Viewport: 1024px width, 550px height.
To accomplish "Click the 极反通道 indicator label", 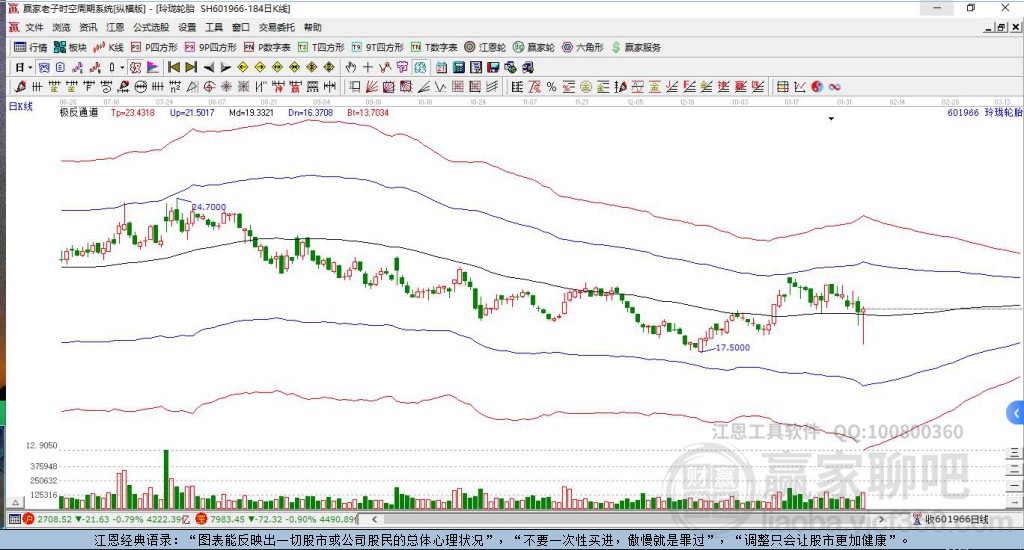I will tap(78, 112).
